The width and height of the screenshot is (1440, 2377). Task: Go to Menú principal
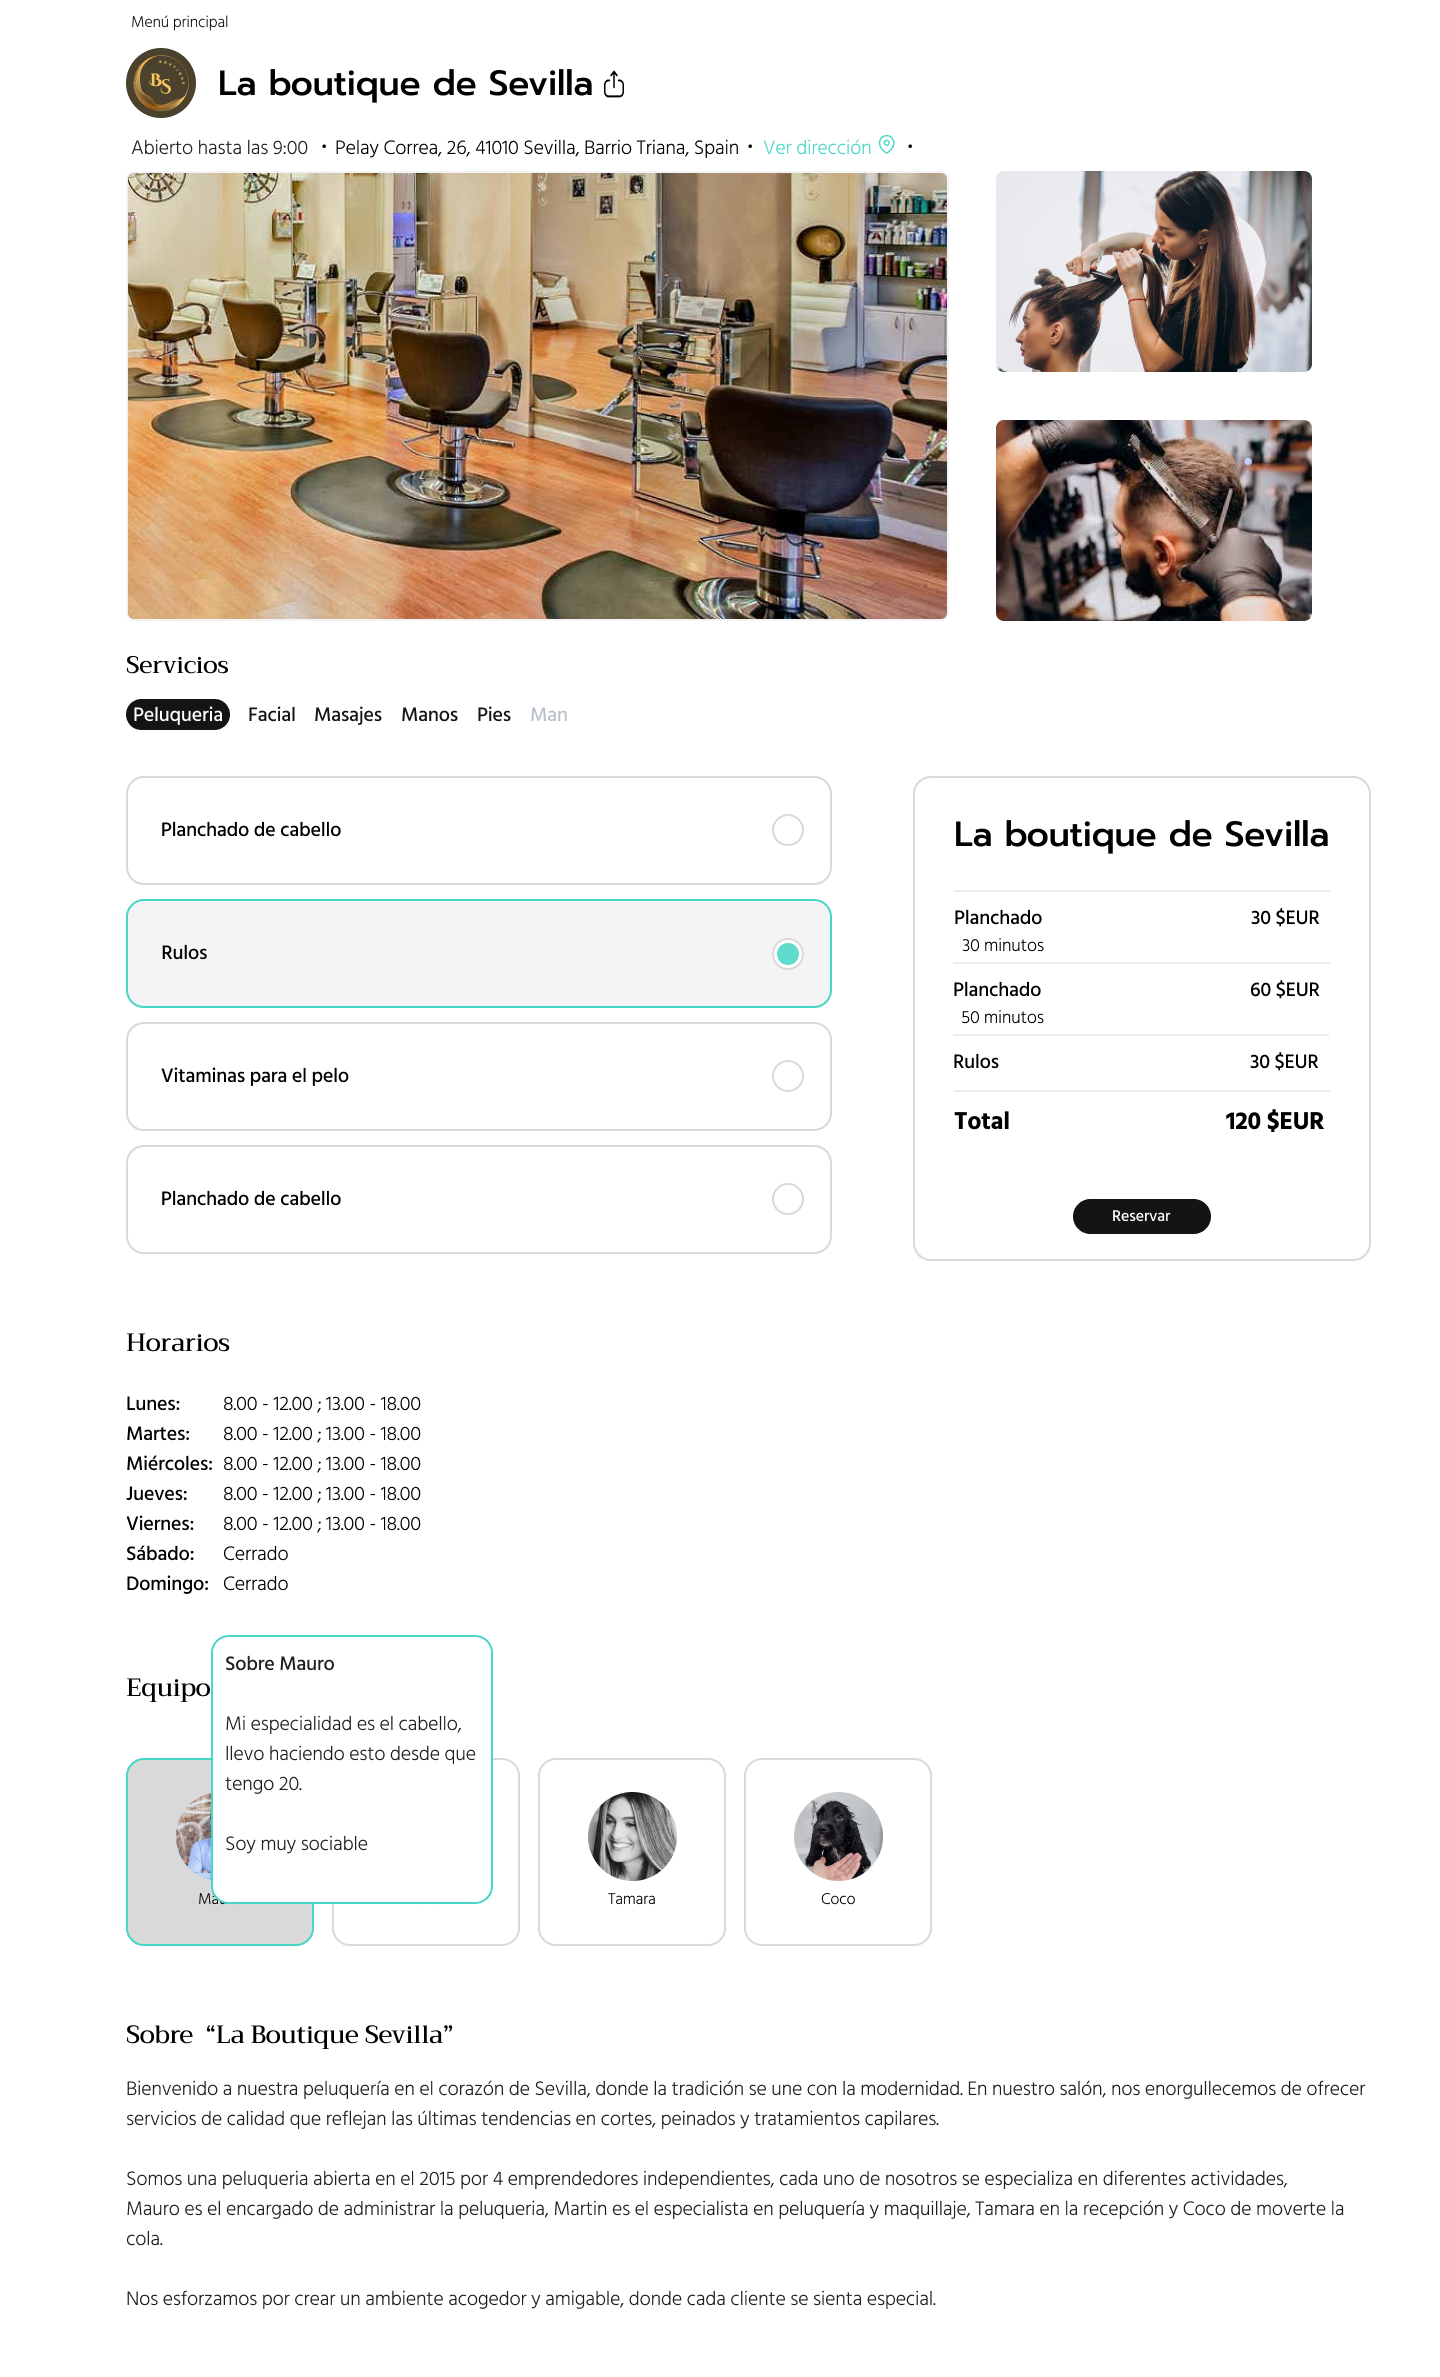pos(179,22)
